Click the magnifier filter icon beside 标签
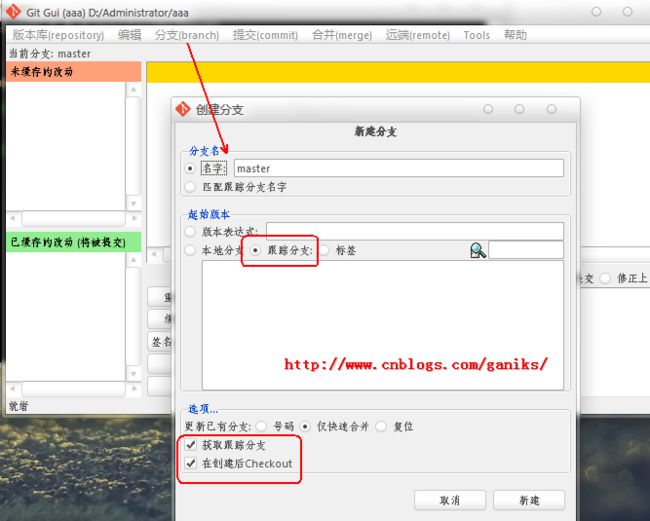Image resolution: width=650 pixels, height=521 pixels. click(478, 250)
